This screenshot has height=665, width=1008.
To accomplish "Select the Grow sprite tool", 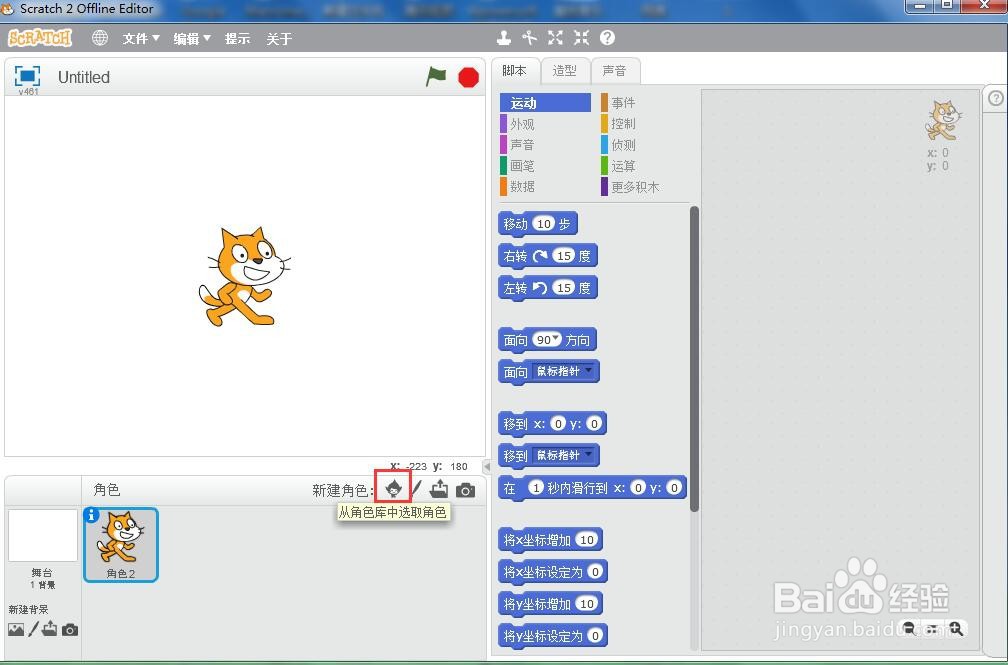I will click(x=555, y=38).
